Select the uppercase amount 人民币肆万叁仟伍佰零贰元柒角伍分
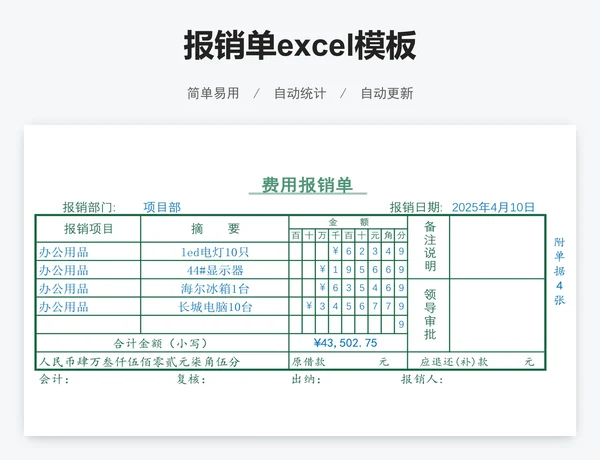This screenshot has width=600, height=460. (139, 362)
